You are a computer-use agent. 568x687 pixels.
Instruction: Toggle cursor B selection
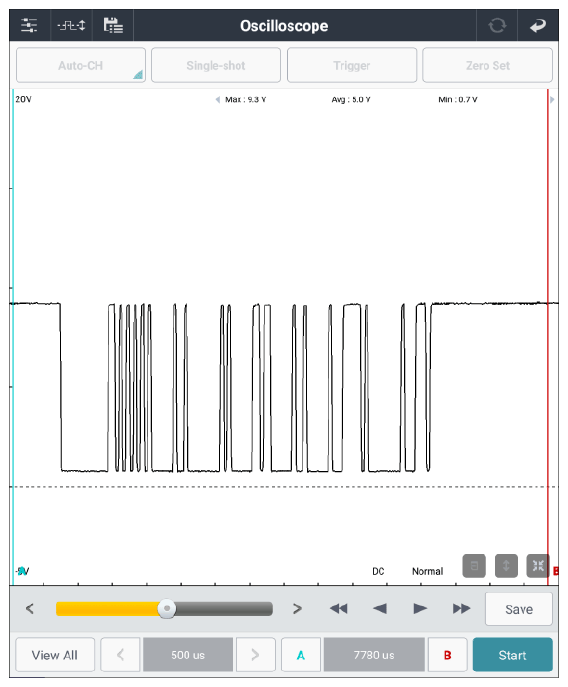pos(447,655)
